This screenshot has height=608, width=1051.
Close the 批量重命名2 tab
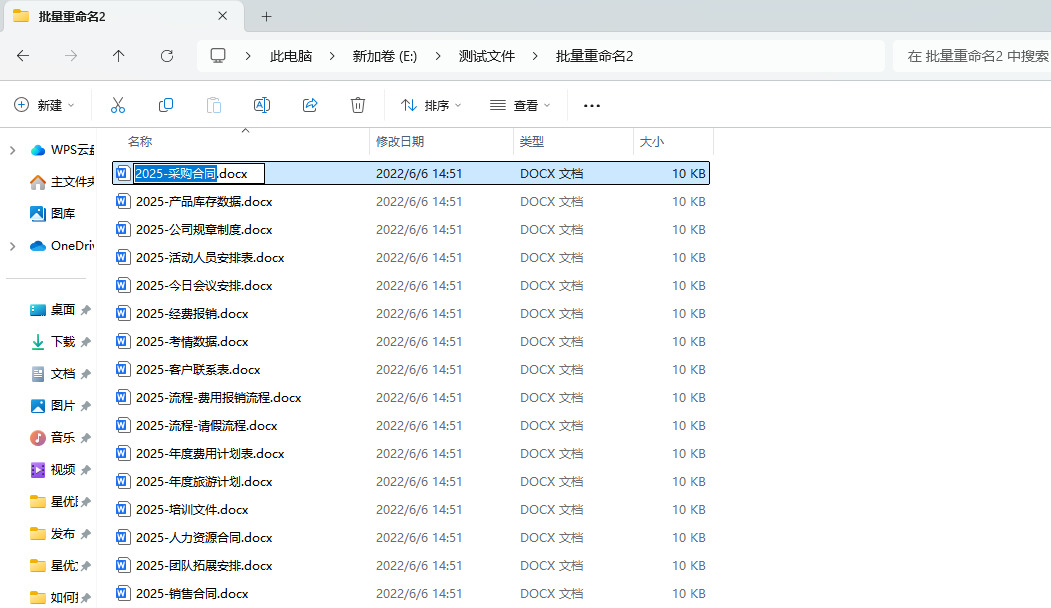click(223, 15)
